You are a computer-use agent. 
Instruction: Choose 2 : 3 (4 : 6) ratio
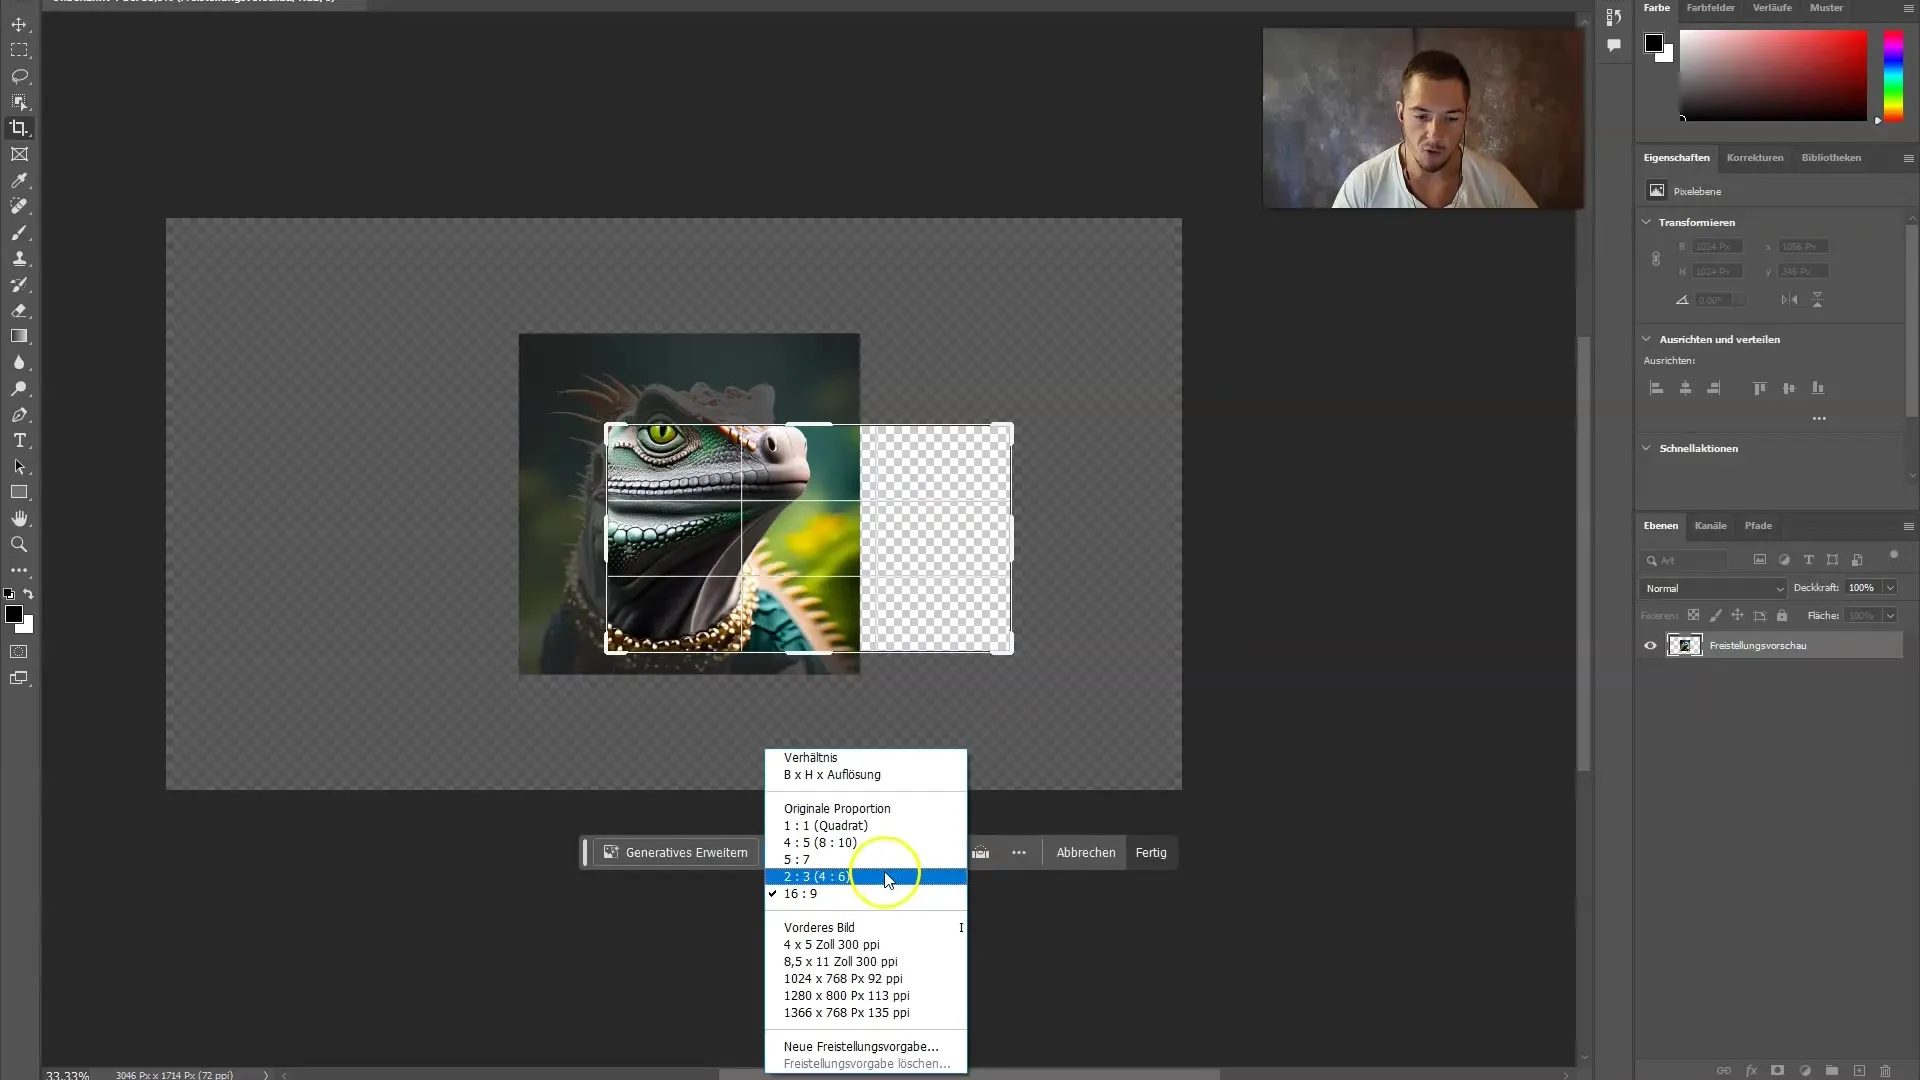(x=866, y=877)
